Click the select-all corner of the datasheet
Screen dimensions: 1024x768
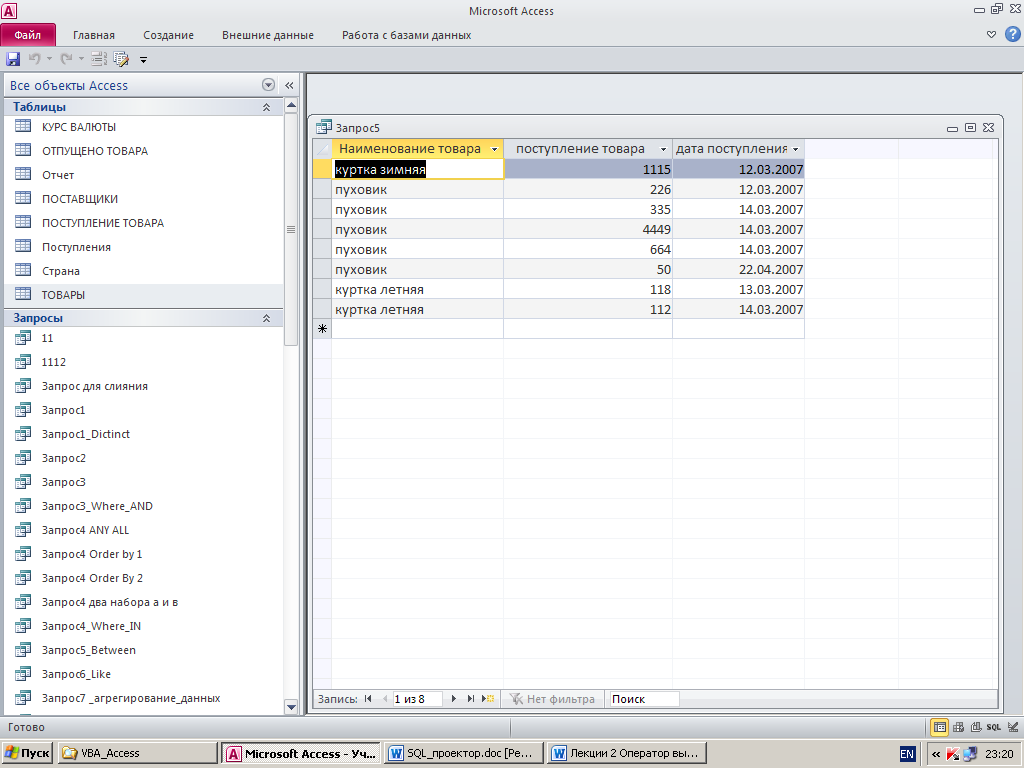(x=322, y=149)
